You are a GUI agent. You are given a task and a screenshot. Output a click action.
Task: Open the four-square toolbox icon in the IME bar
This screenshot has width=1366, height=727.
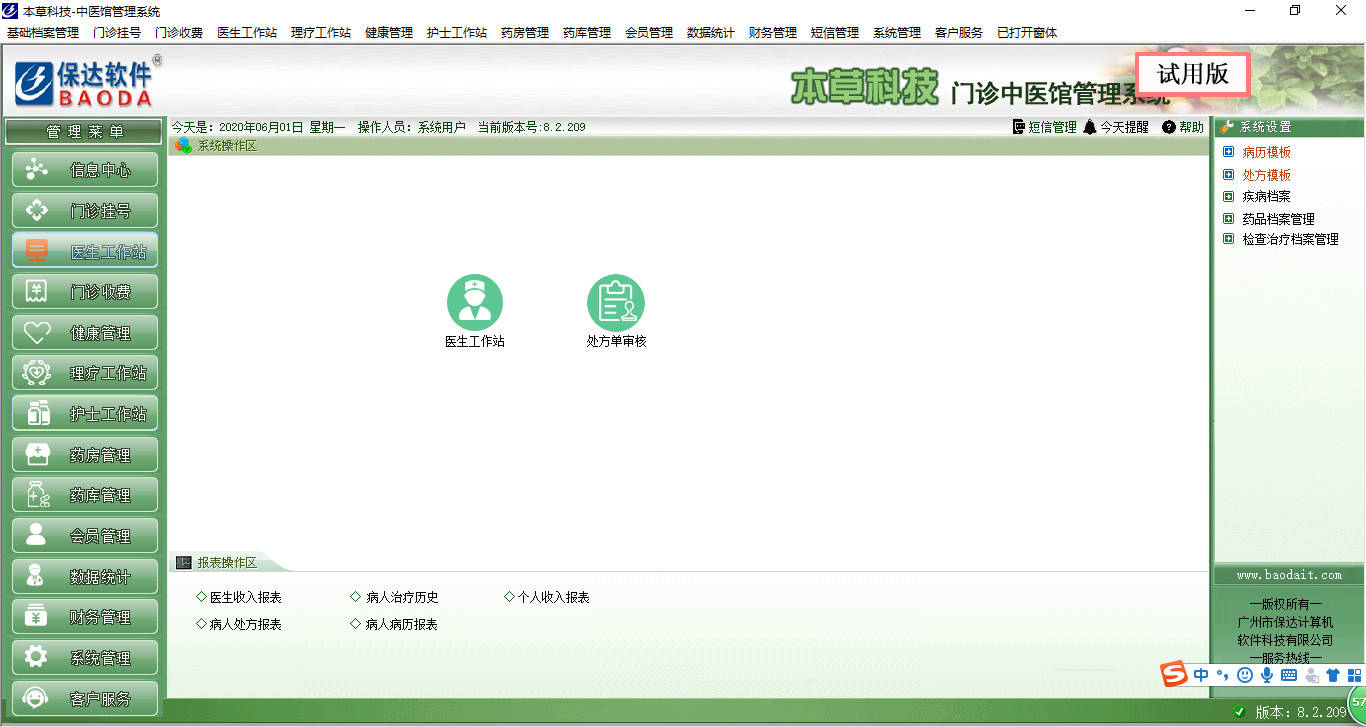[1354, 676]
